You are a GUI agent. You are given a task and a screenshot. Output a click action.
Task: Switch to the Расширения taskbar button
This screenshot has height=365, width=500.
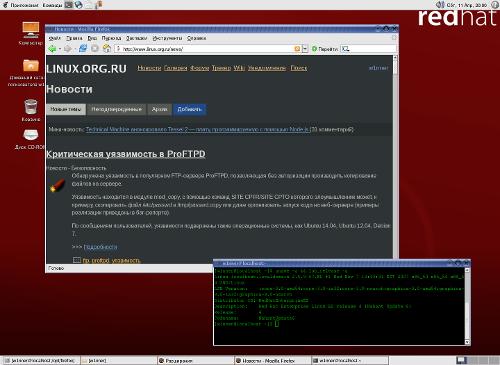[x=195, y=360]
